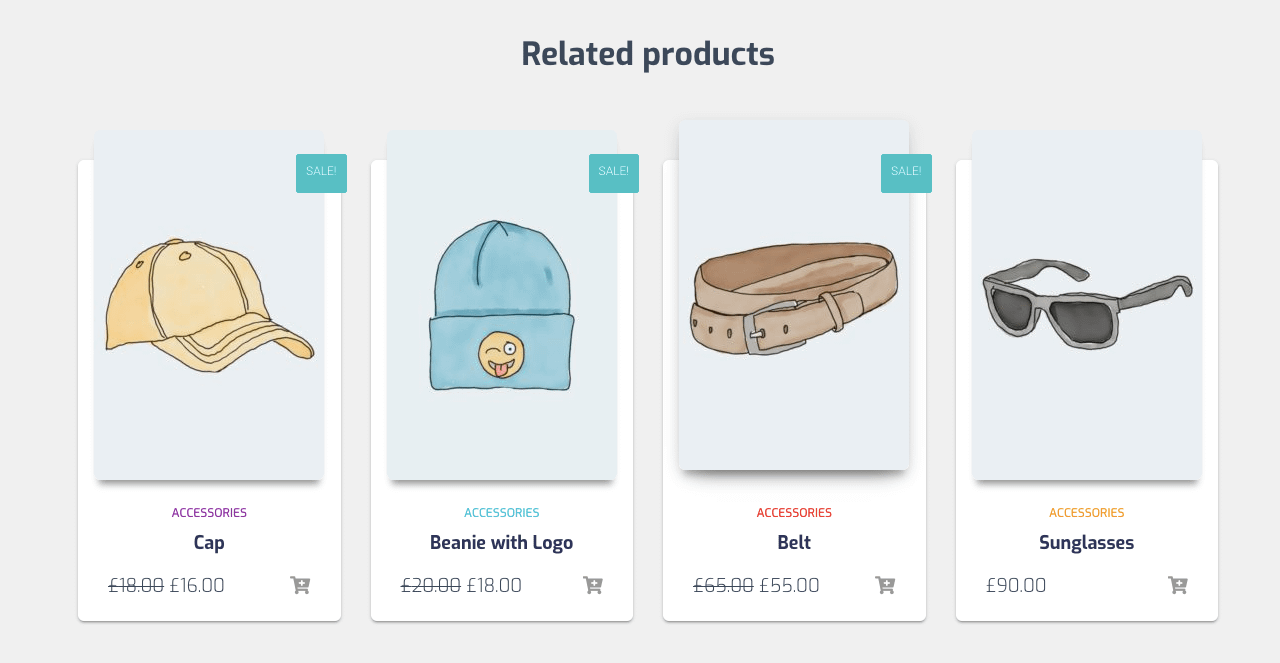Select purple Accessories category above Cap
Viewport: 1280px width, 663px height.
(x=209, y=513)
